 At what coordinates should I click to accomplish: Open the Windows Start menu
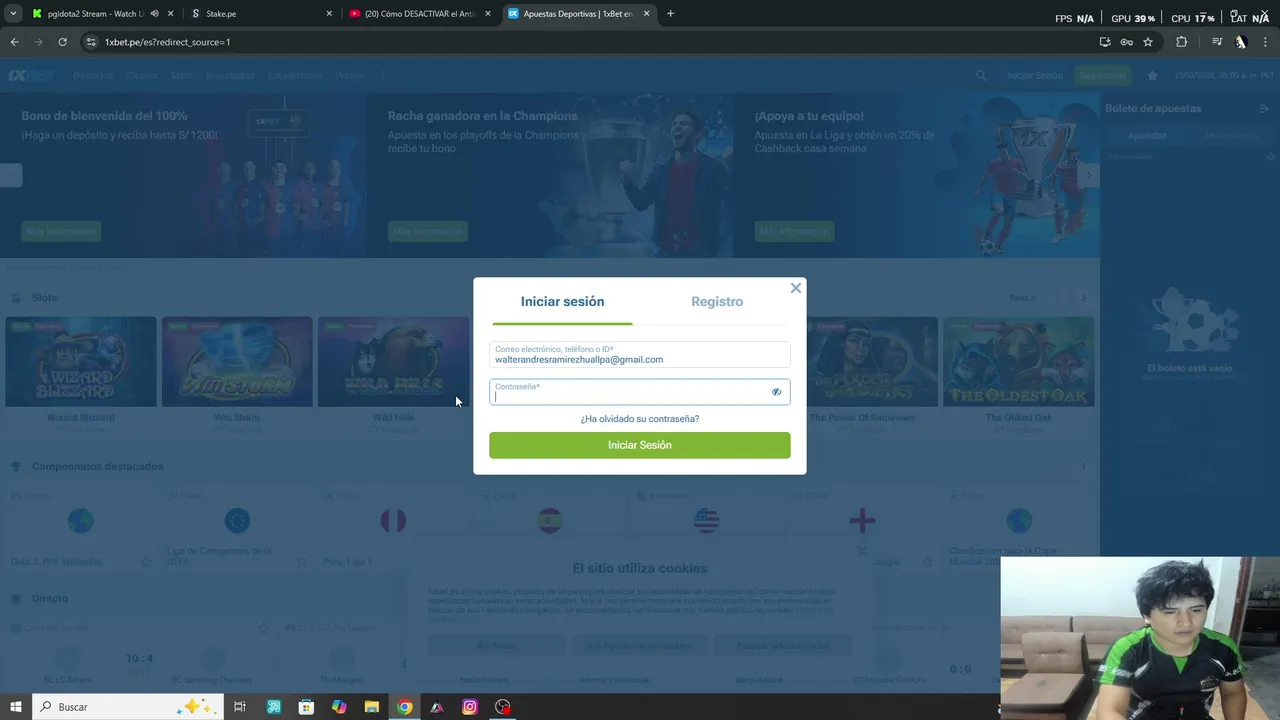15,707
